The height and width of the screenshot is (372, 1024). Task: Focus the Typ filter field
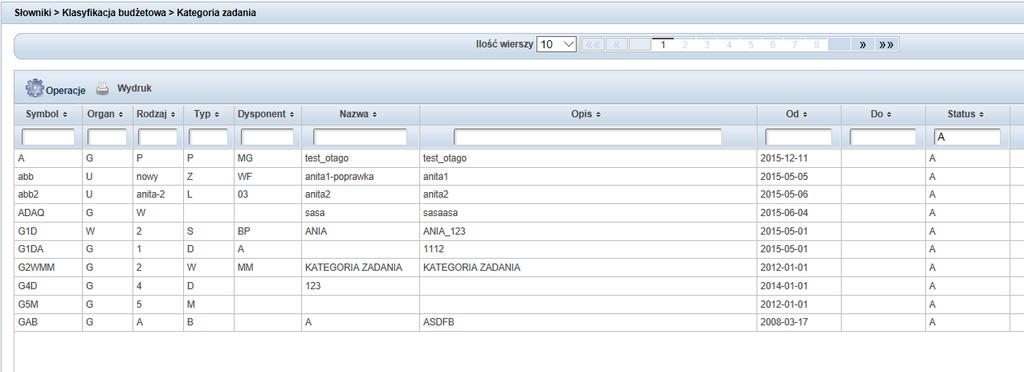(208, 137)
